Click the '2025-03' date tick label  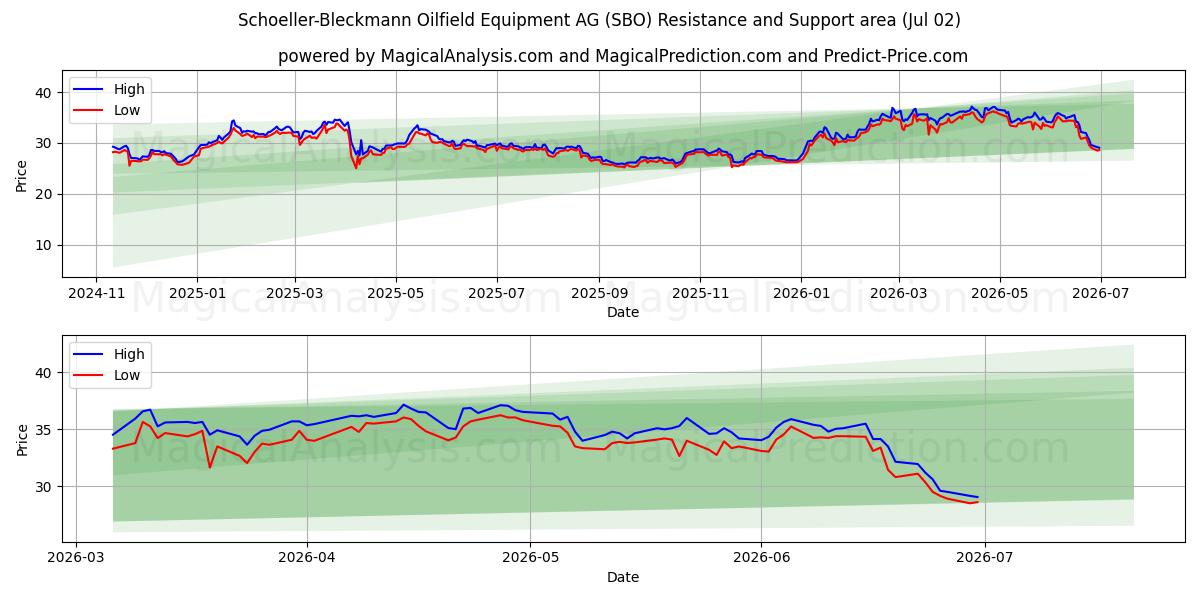point(294,294)
